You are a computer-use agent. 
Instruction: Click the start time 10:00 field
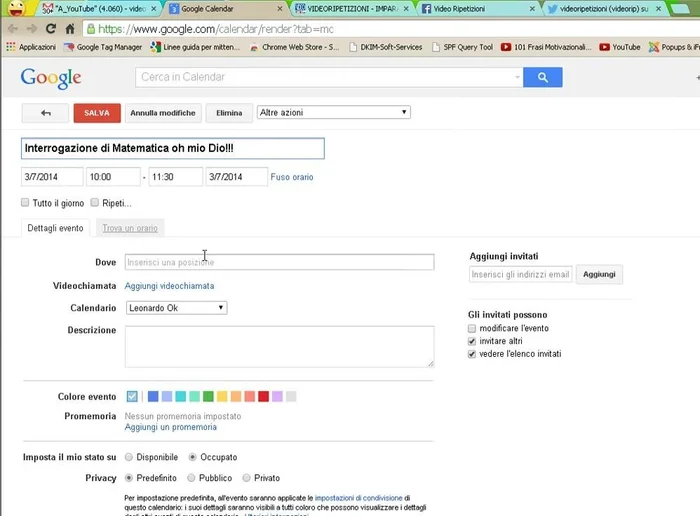(113, 177)
